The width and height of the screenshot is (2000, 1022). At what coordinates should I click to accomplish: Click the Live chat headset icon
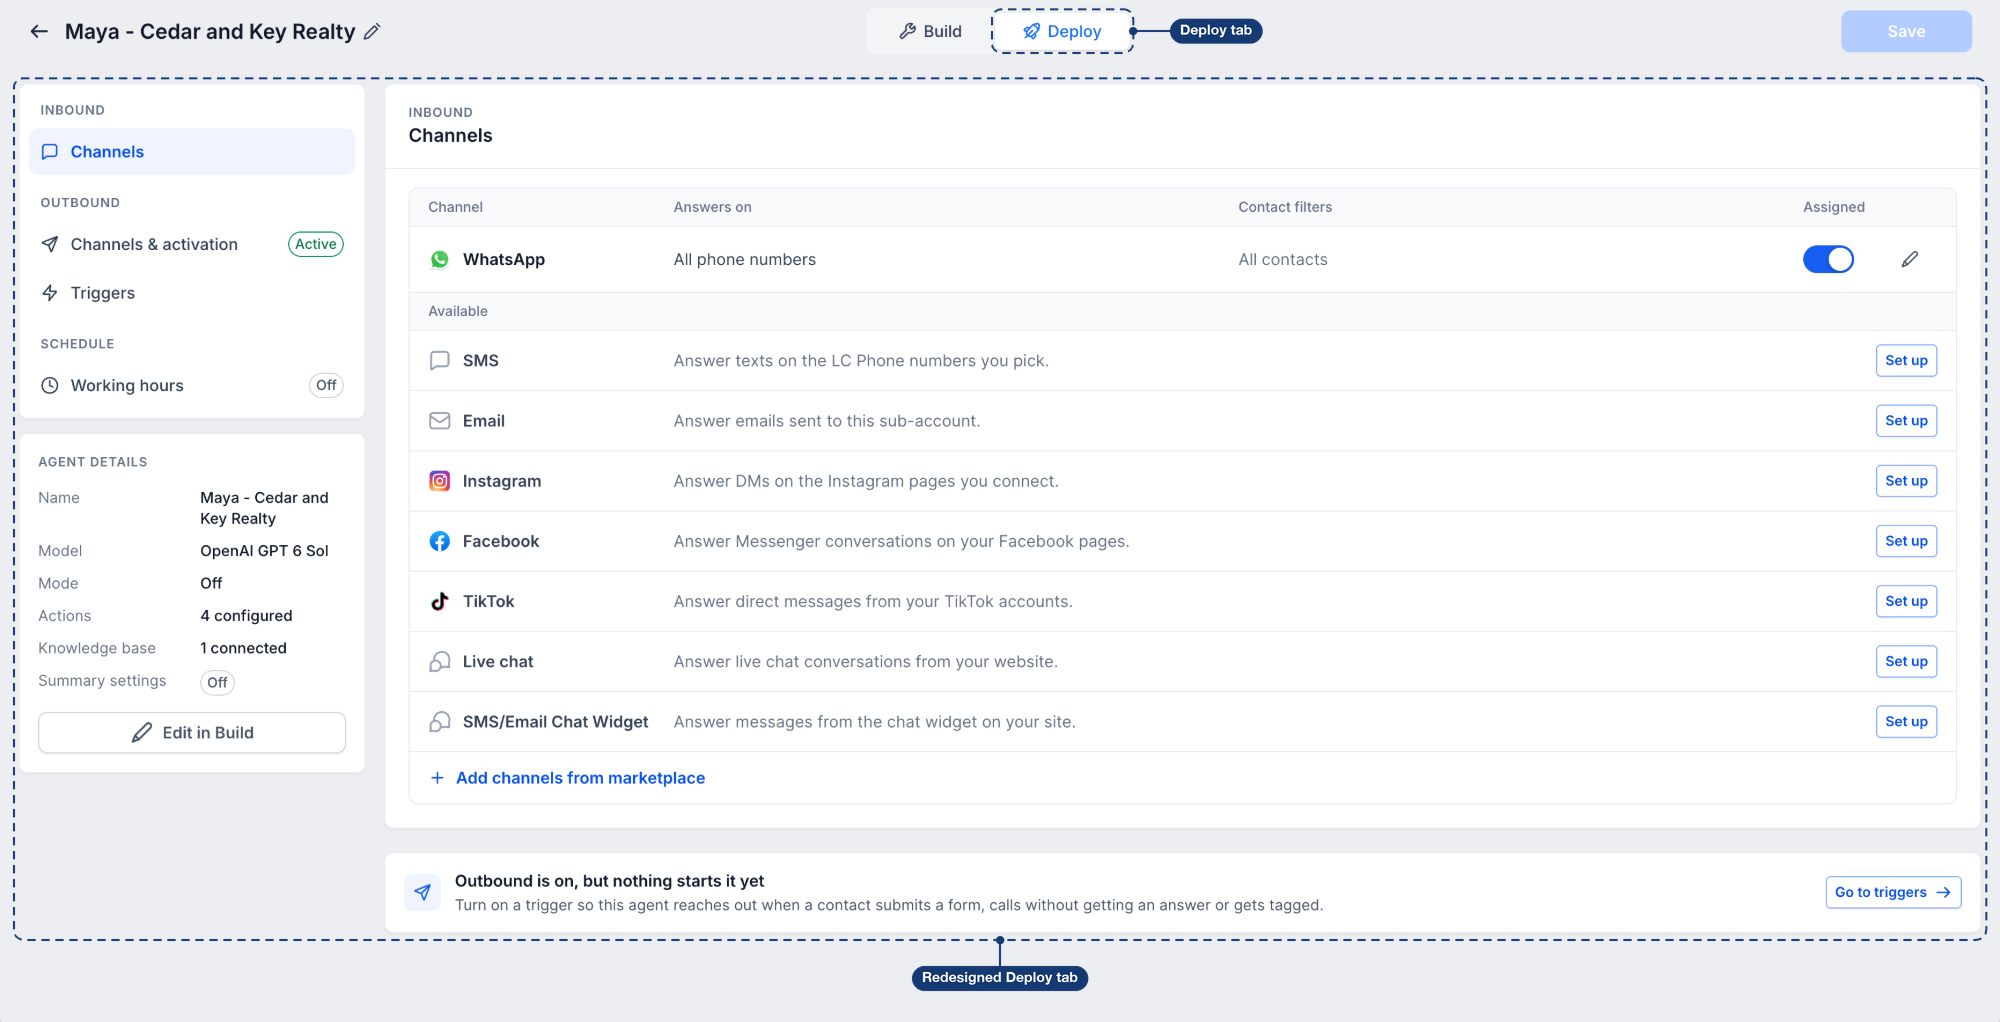click(439, 661)
